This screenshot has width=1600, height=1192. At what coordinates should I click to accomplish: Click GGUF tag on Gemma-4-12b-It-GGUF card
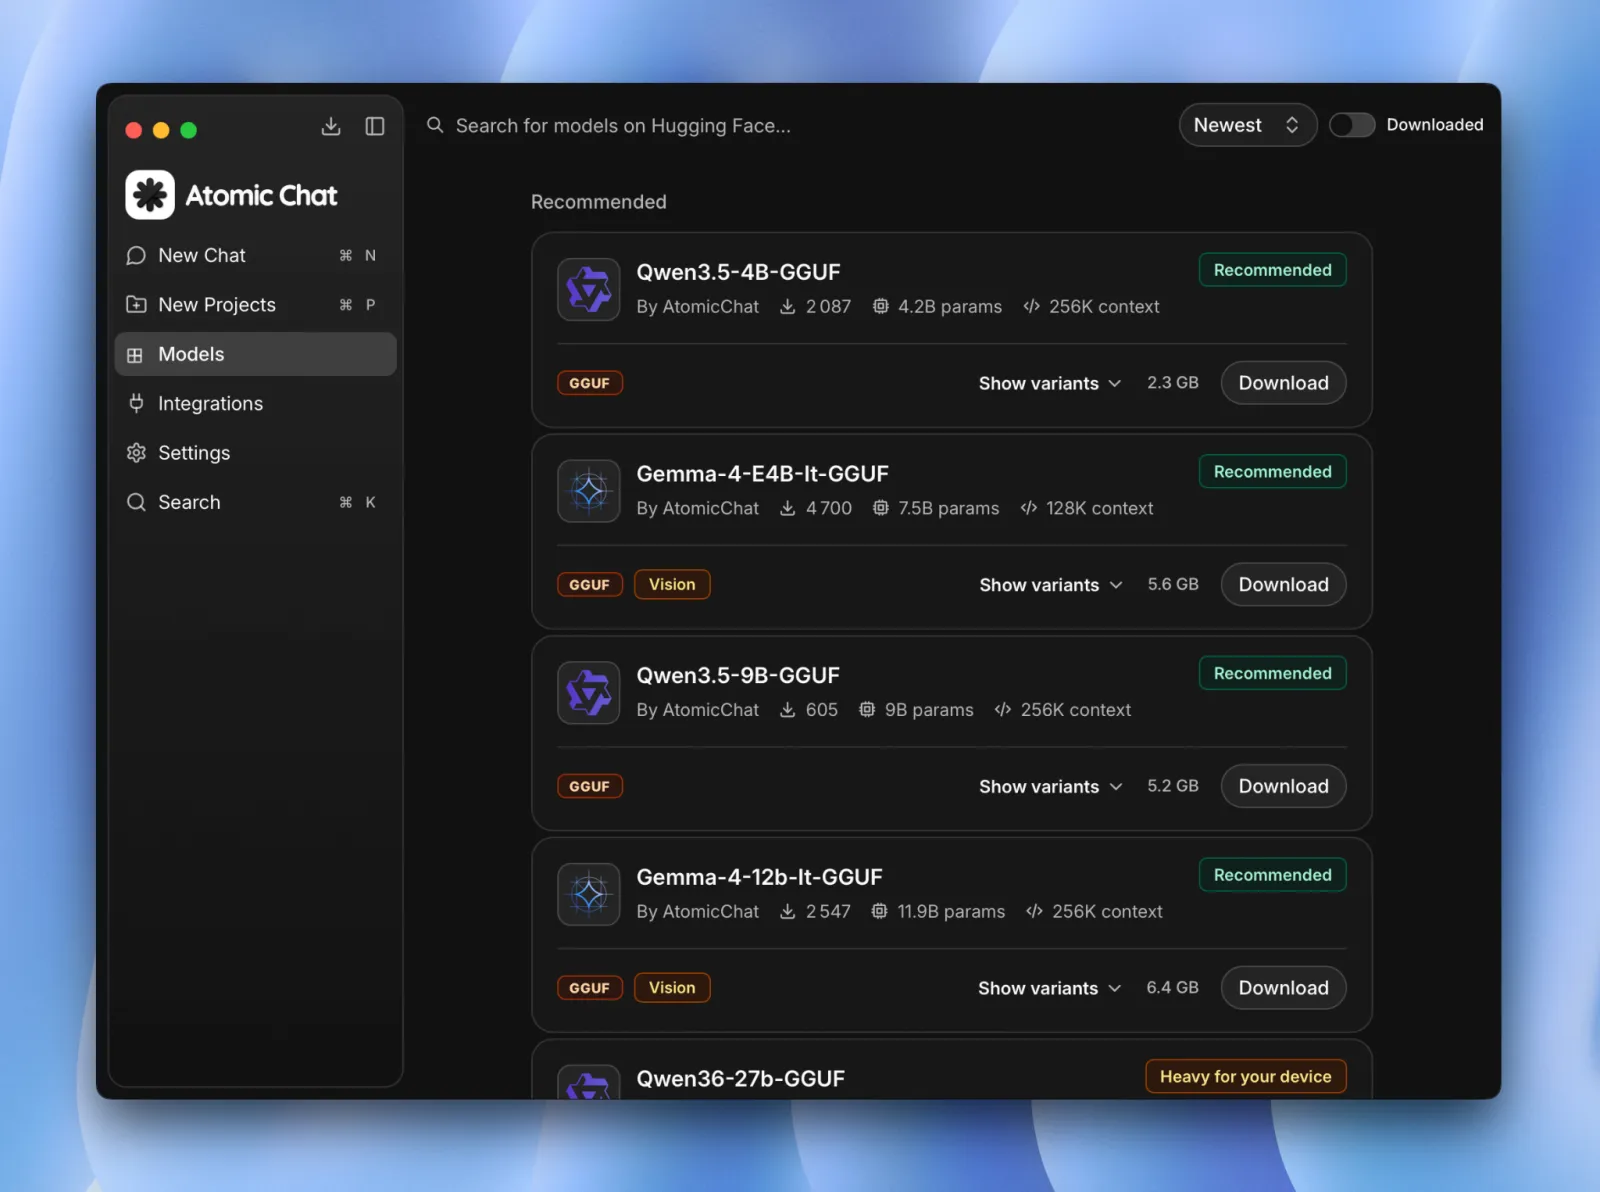[x=590, y=988]
